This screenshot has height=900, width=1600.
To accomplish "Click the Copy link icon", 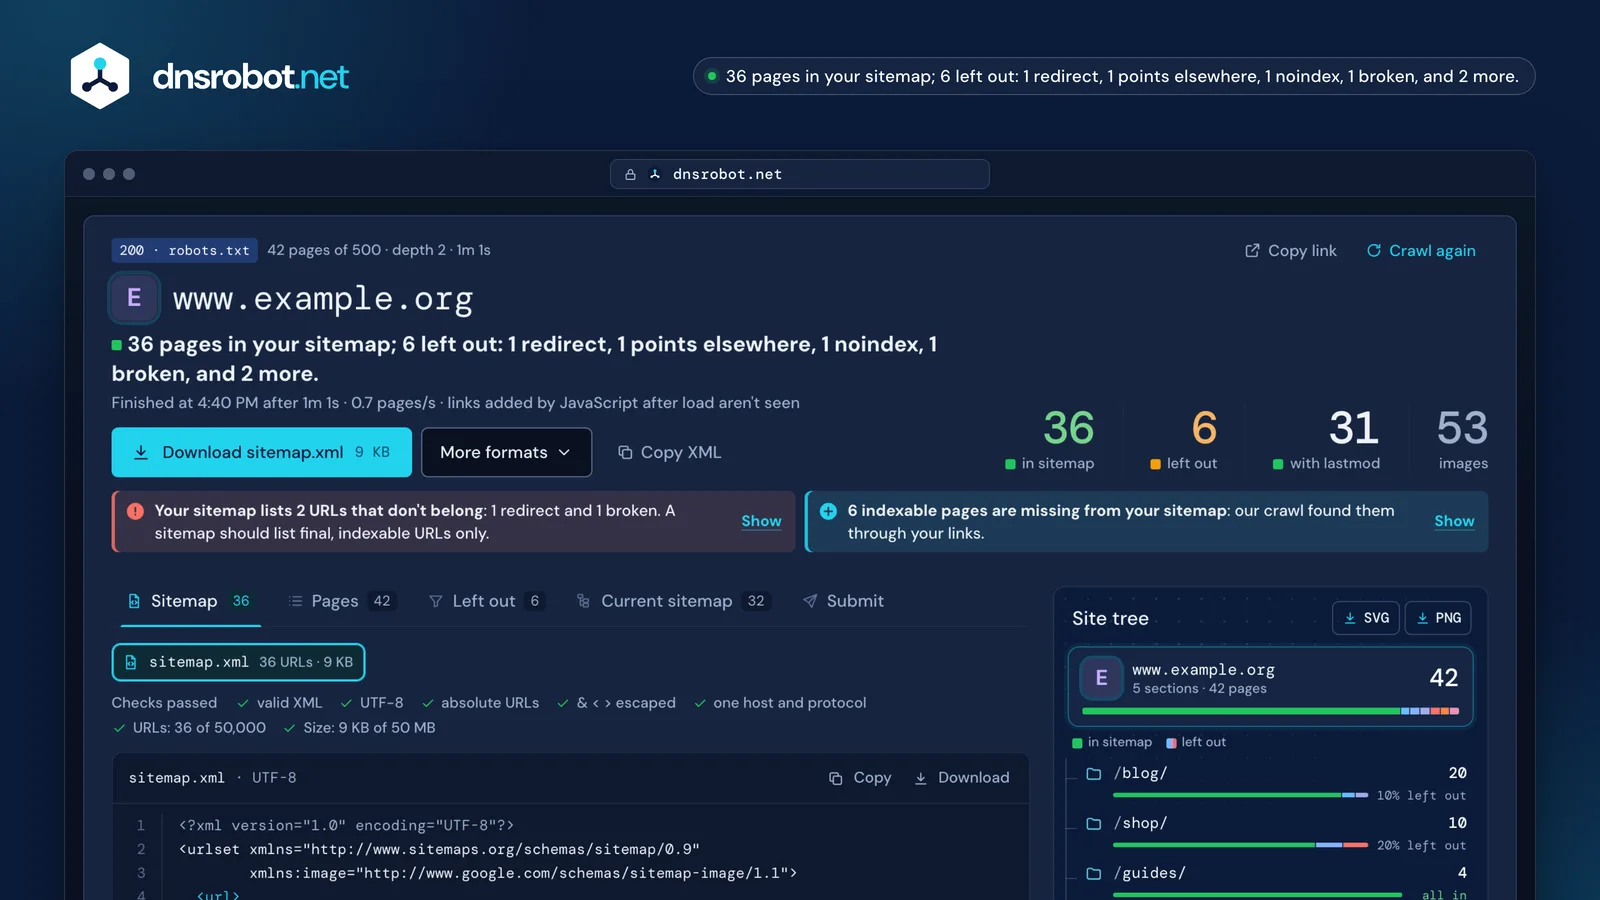I will [1252, 251].
